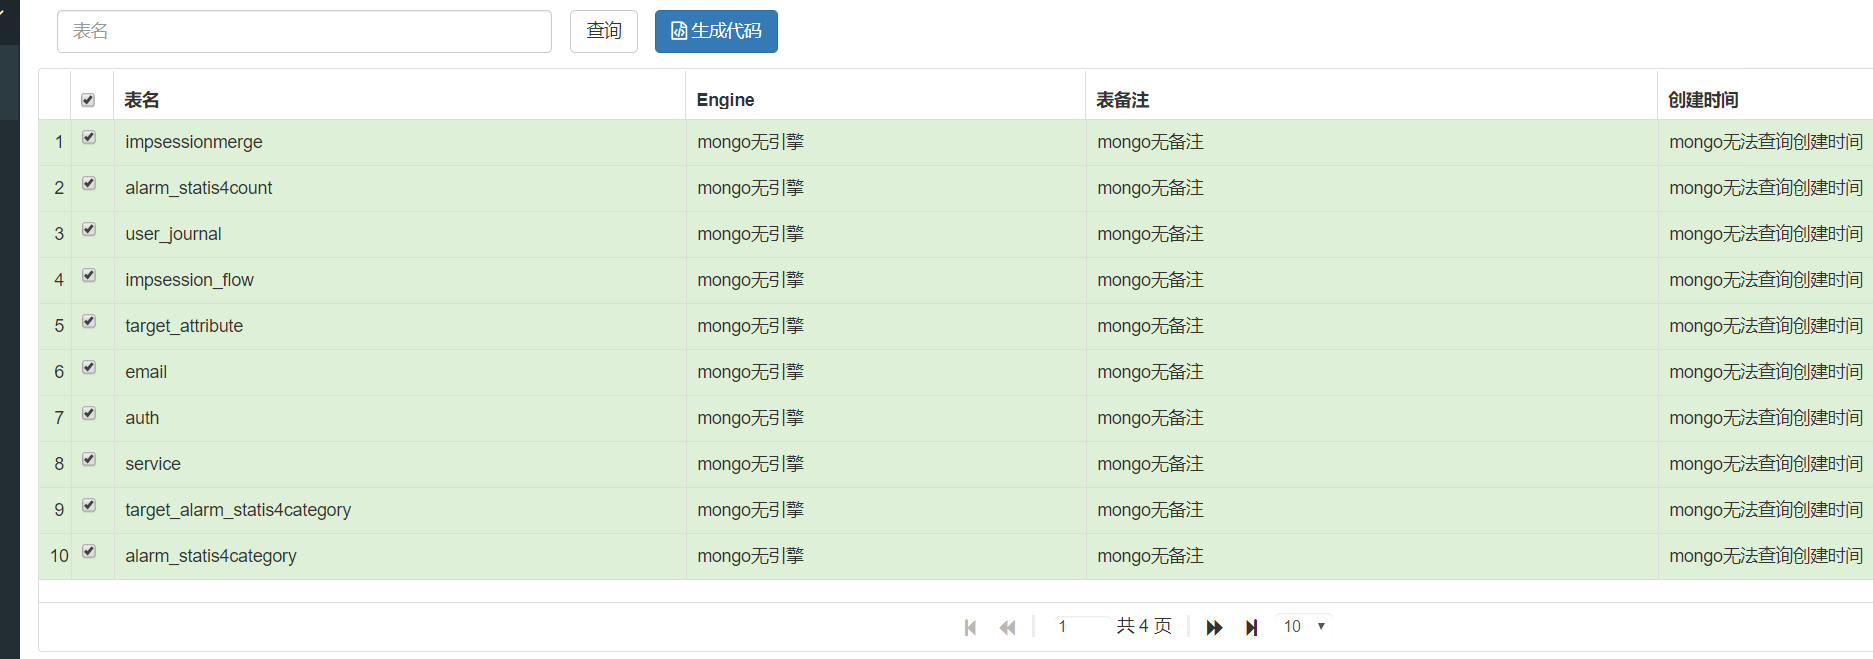Go to first page icon

[970, 627]
